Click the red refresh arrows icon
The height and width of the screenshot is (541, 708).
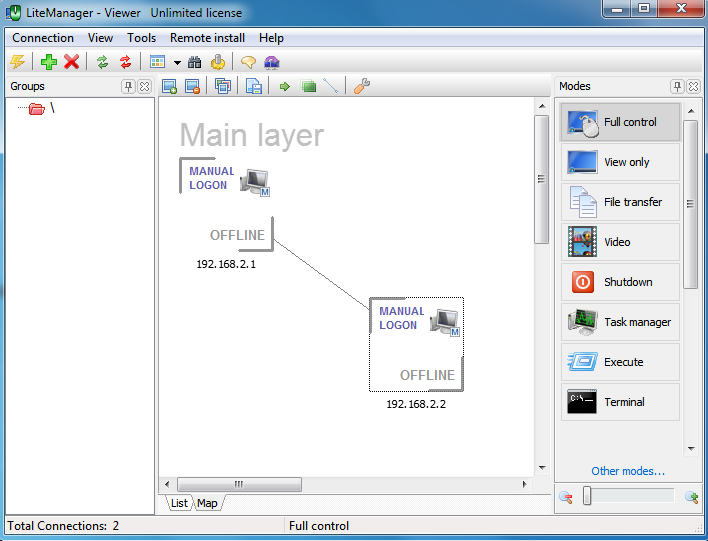126,62
